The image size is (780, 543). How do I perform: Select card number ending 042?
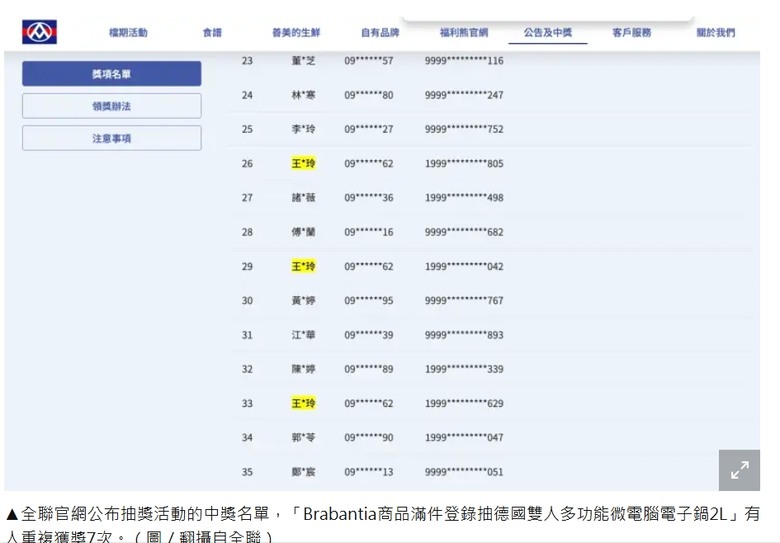[464, 266]
